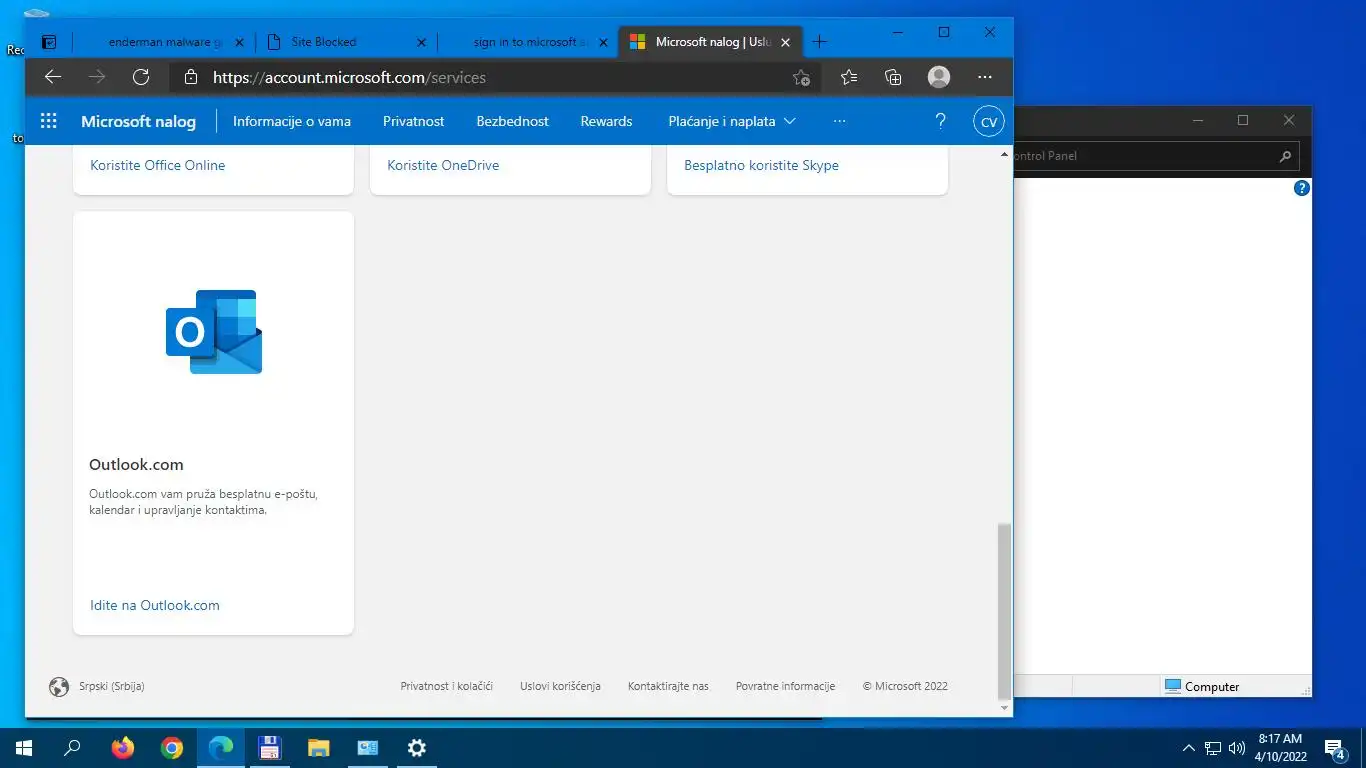Click the Control Panel window help icon

[x=1301, y=188]
